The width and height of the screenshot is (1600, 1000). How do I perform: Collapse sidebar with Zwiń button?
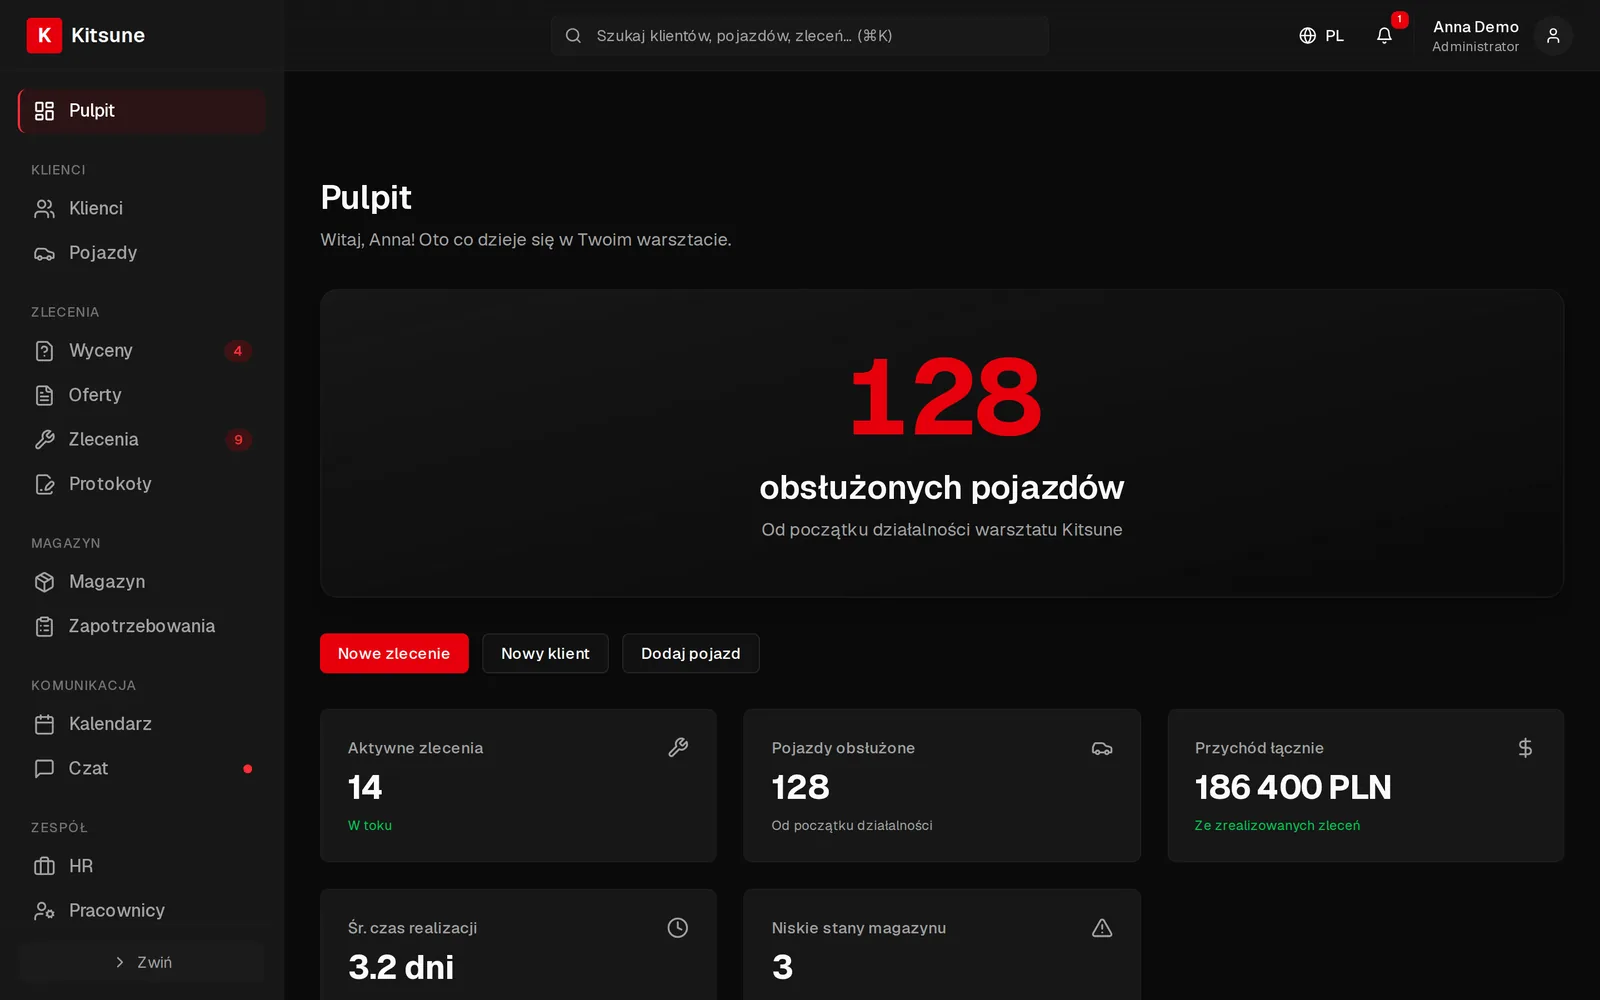[142, 962]
